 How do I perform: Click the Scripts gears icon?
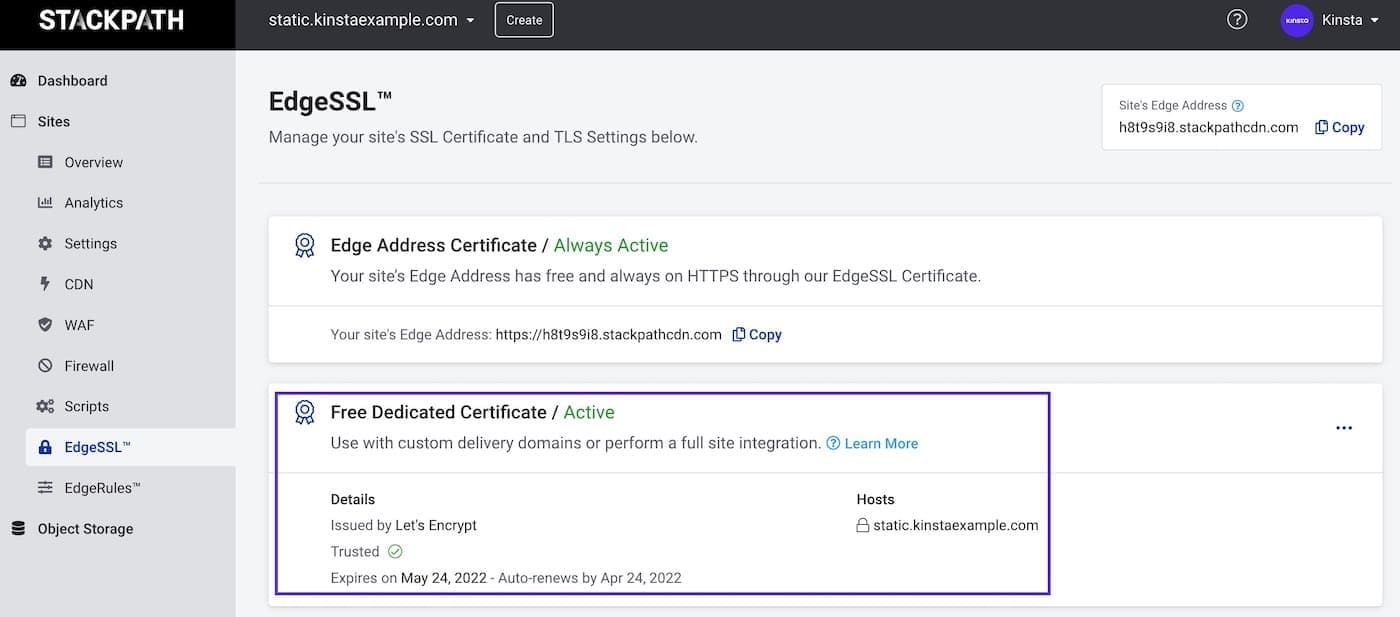44,405
